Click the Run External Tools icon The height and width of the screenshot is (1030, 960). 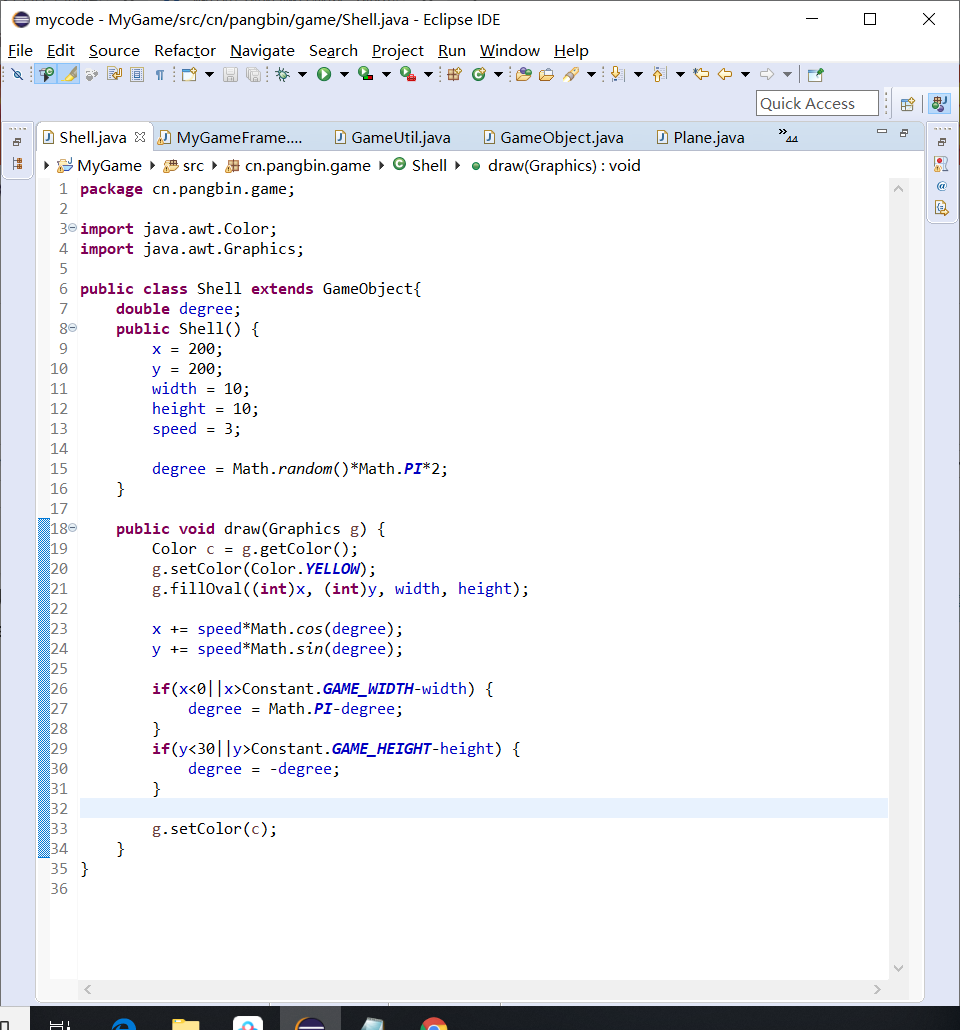pos(407,74)
